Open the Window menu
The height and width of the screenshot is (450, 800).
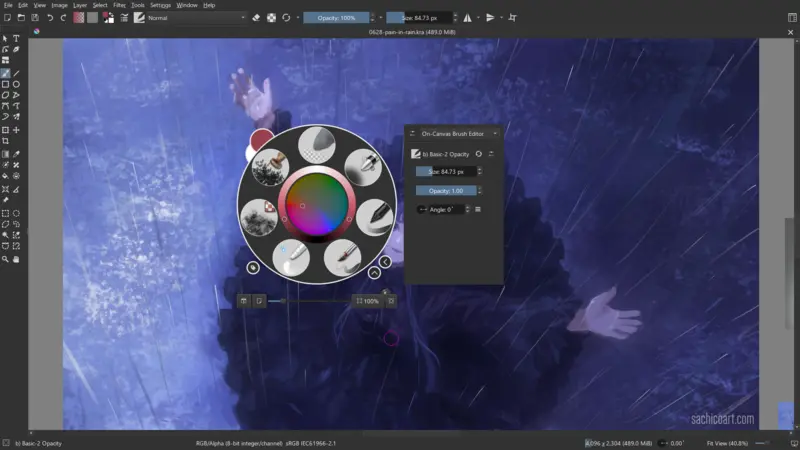(x=187, y=5)
